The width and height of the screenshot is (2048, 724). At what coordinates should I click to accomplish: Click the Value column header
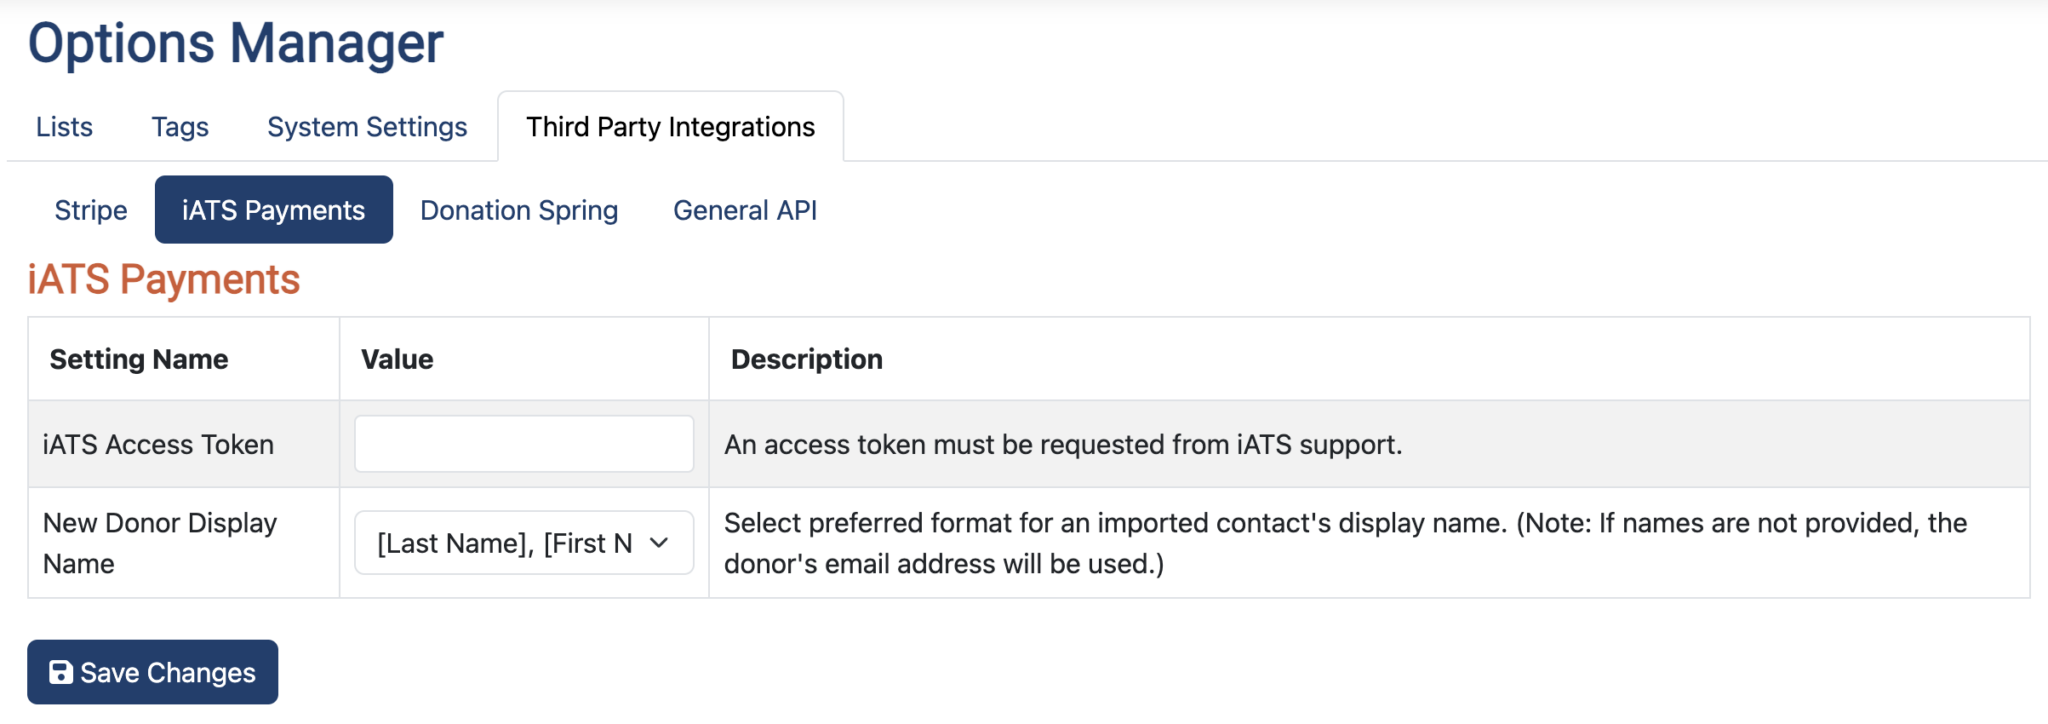396,358
